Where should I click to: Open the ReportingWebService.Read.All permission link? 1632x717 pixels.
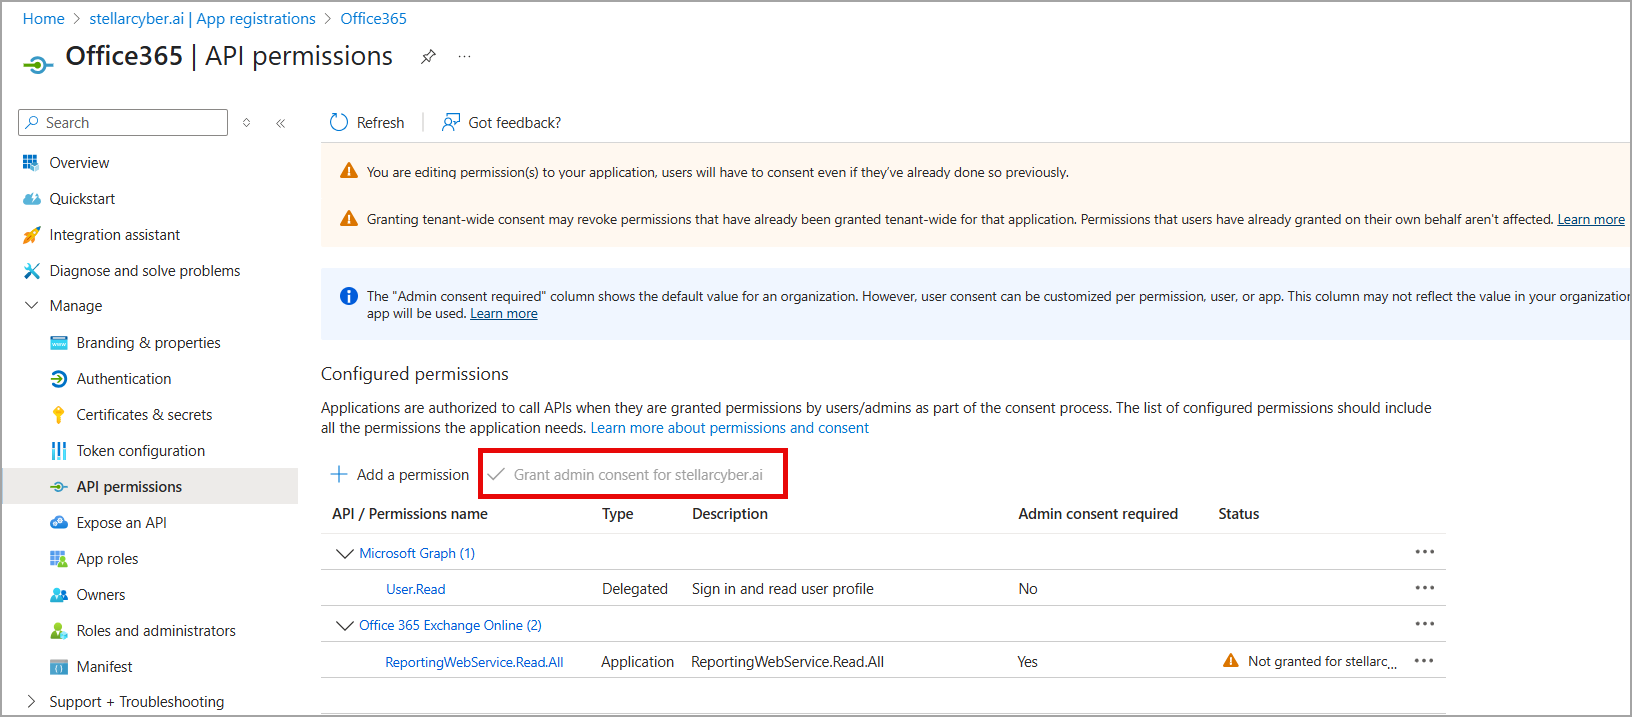point(474,662)
